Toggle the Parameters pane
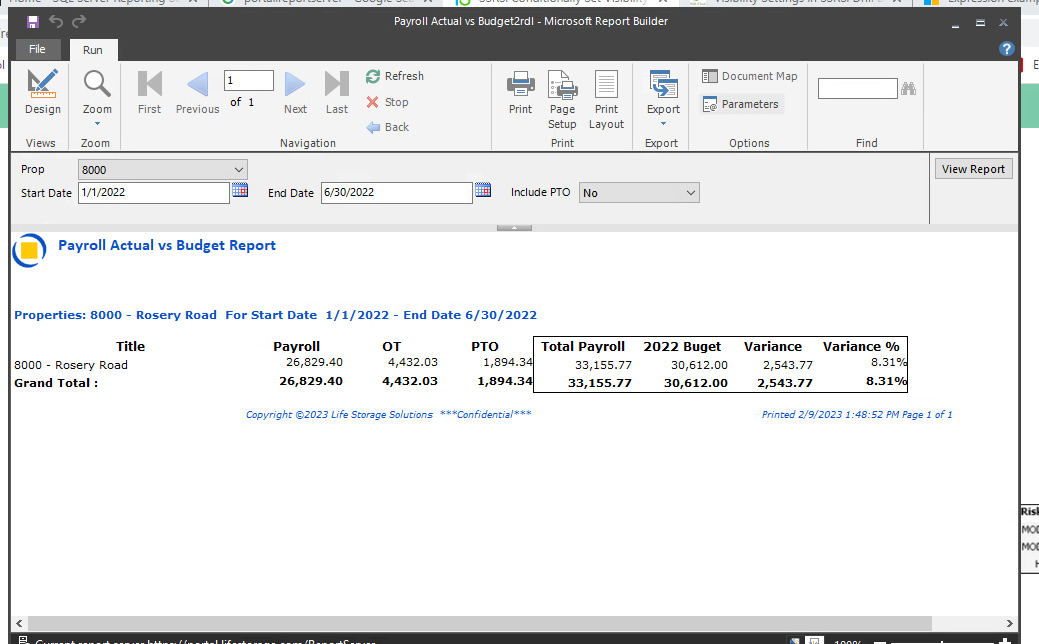 point(741,104)
